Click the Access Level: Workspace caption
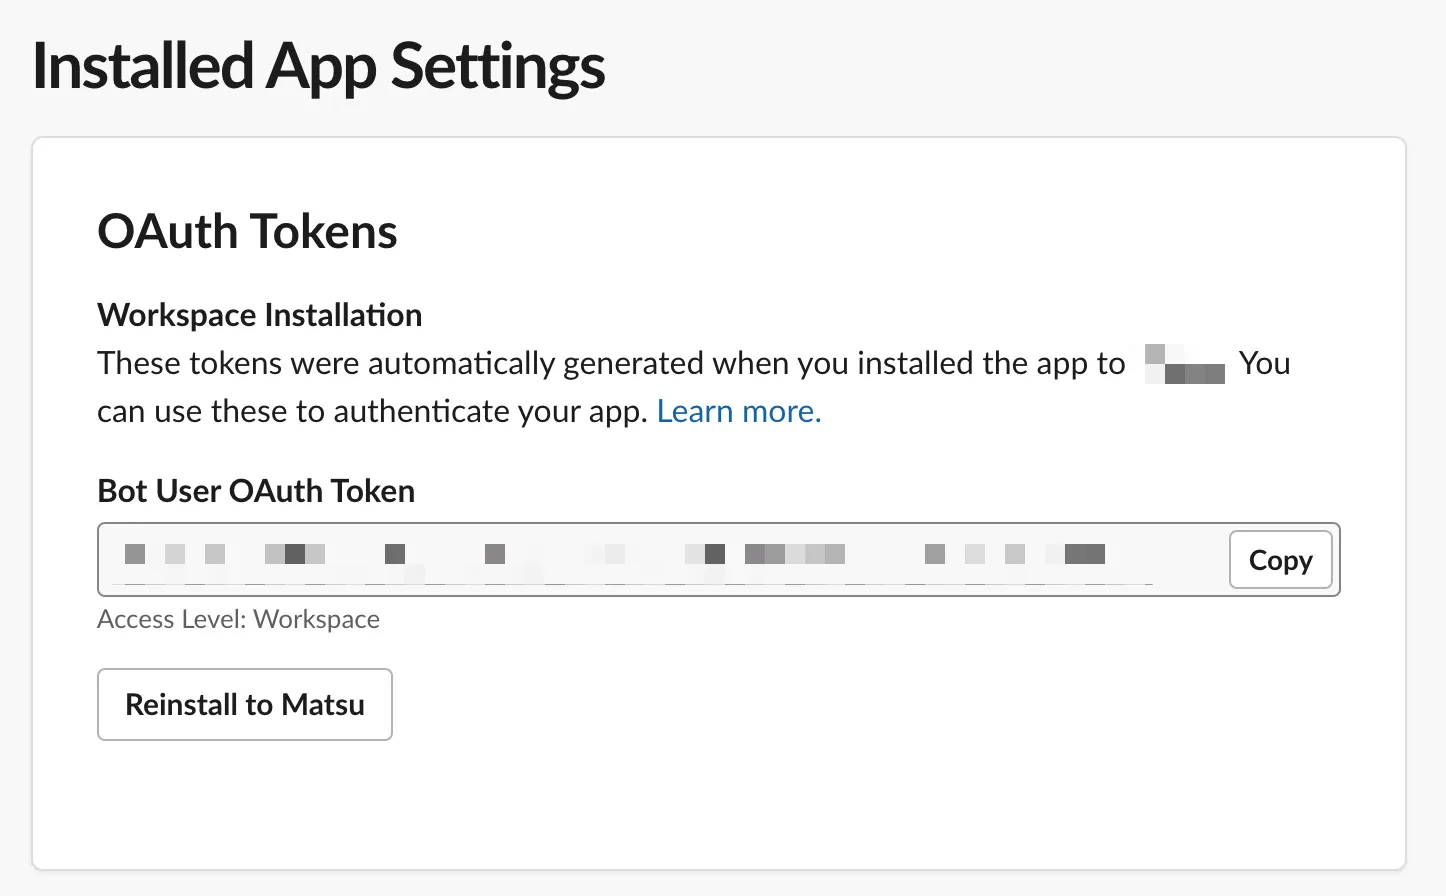Image resolution: width=1446 pixels, height=896 pixels. [238, 619]
